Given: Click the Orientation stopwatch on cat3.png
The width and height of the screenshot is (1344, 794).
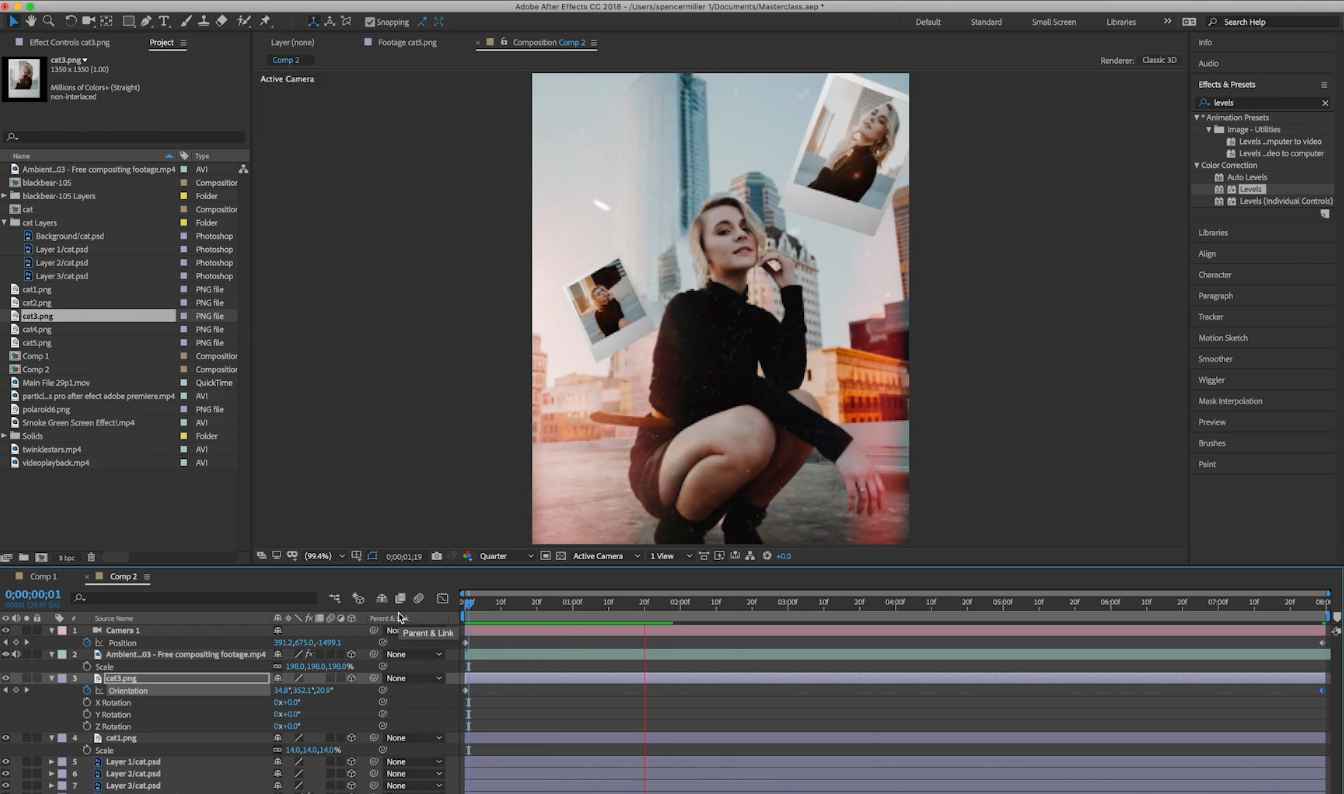Looking at the screenshot, I should 87,691.
